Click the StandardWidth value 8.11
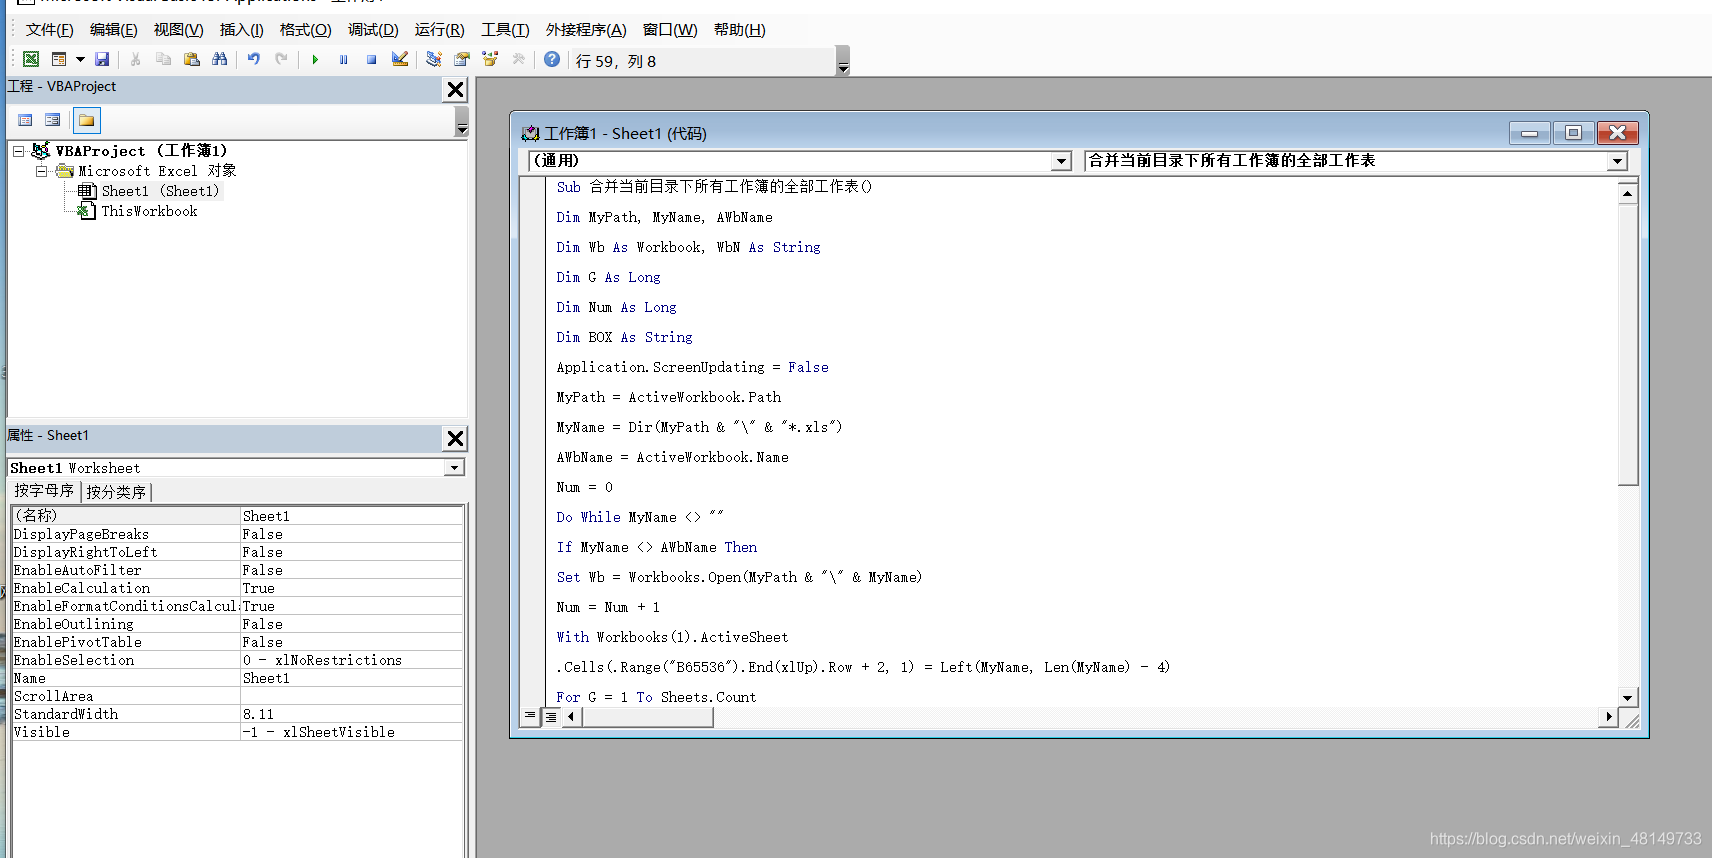 click(x=351, y=714)
